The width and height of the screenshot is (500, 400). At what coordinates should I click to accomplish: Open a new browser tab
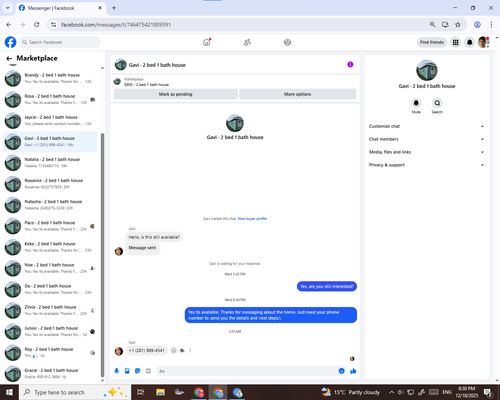click(x=114, y=8)
